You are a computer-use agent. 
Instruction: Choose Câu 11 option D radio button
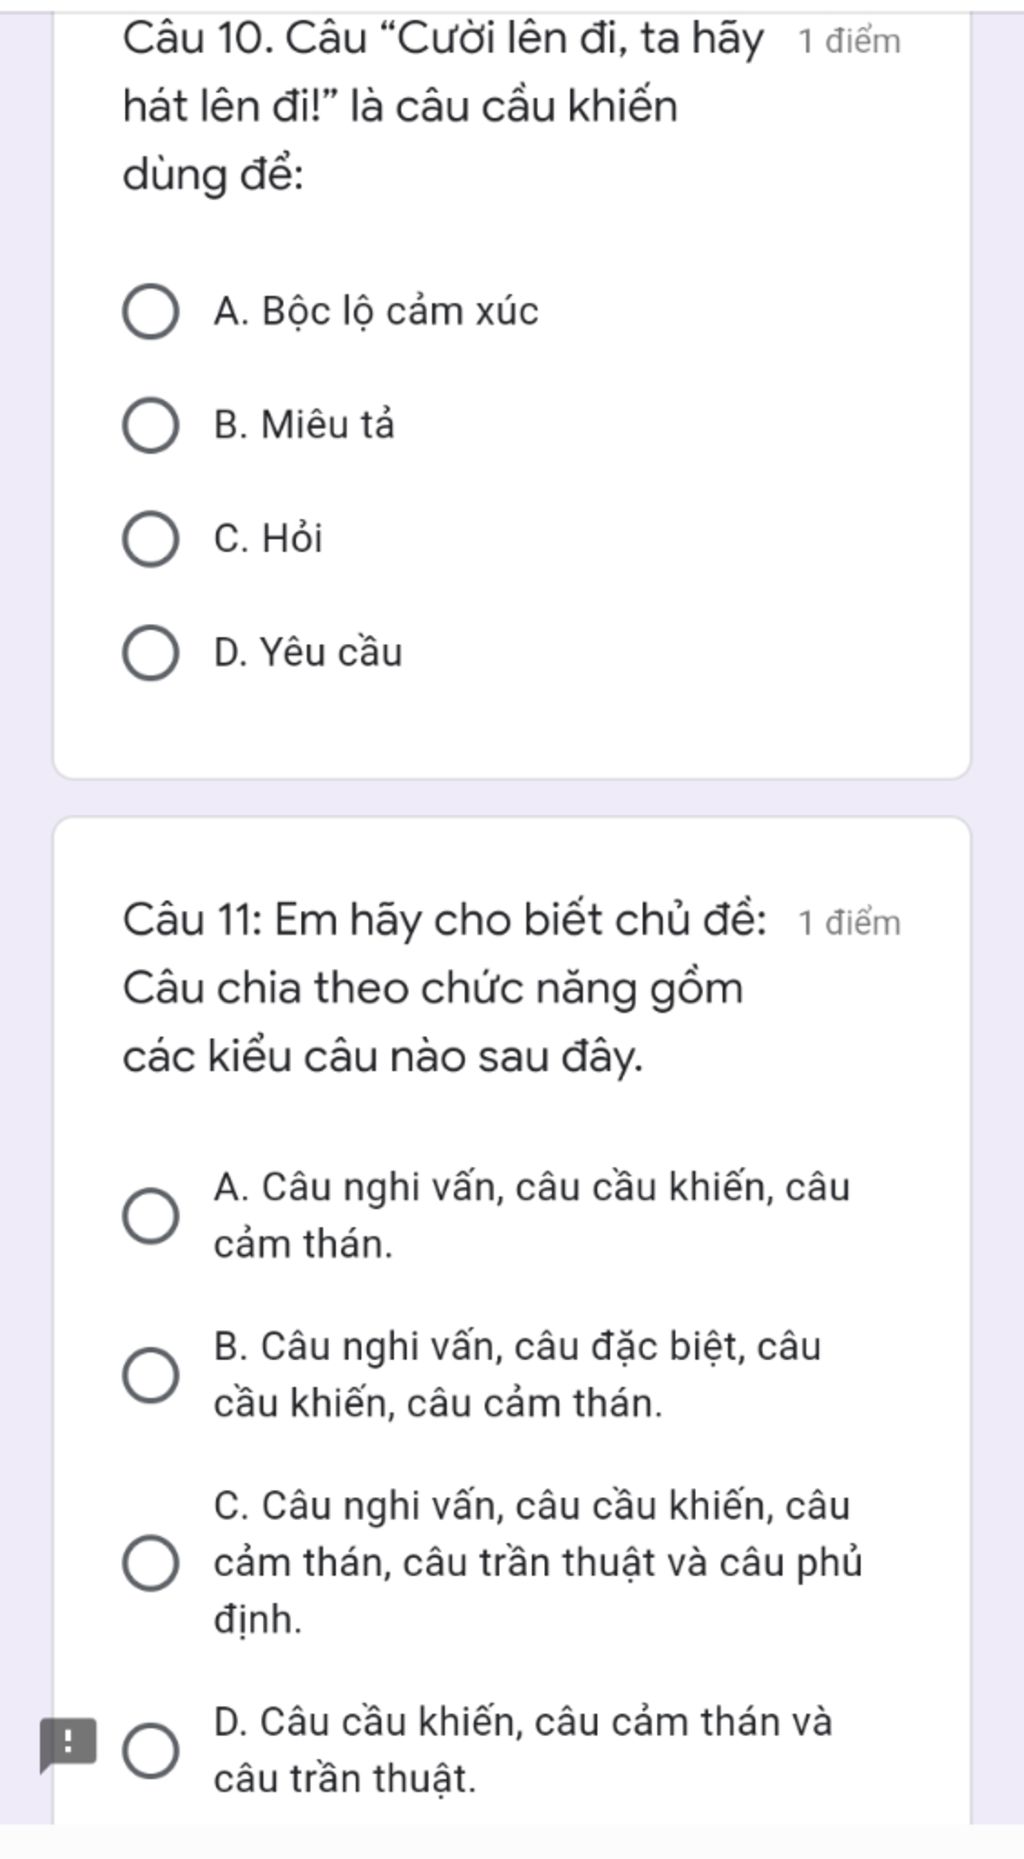(x=151, y=1751)
